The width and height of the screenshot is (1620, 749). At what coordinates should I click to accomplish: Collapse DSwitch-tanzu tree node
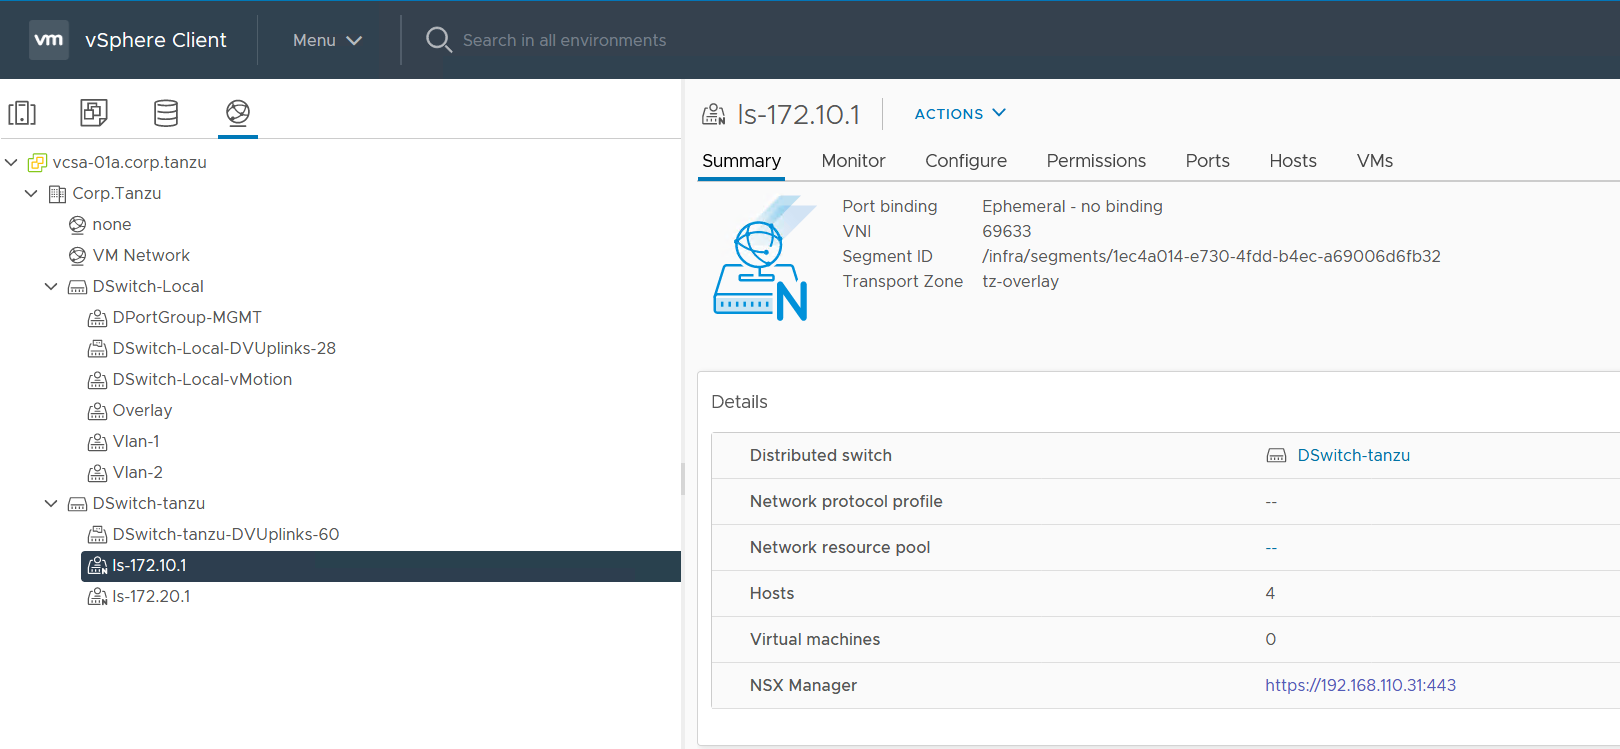click(51, 503)
